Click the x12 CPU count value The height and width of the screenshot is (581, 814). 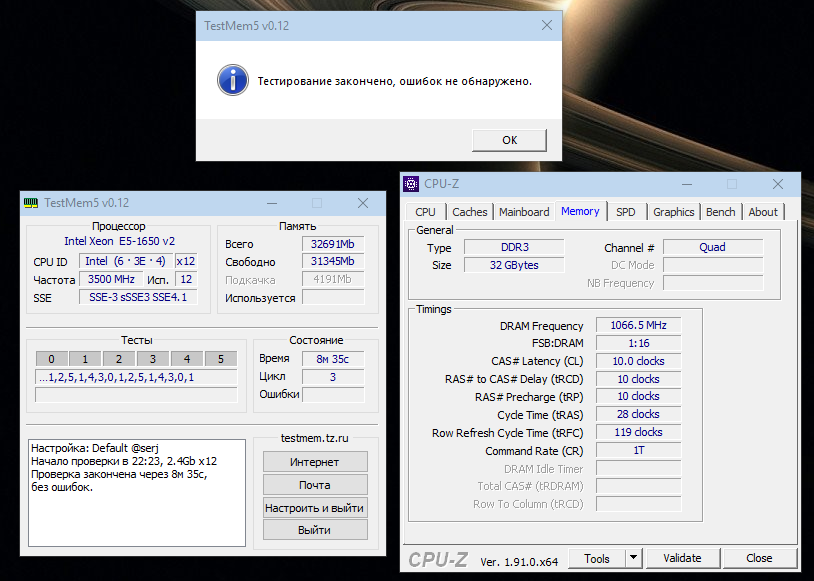186,261
